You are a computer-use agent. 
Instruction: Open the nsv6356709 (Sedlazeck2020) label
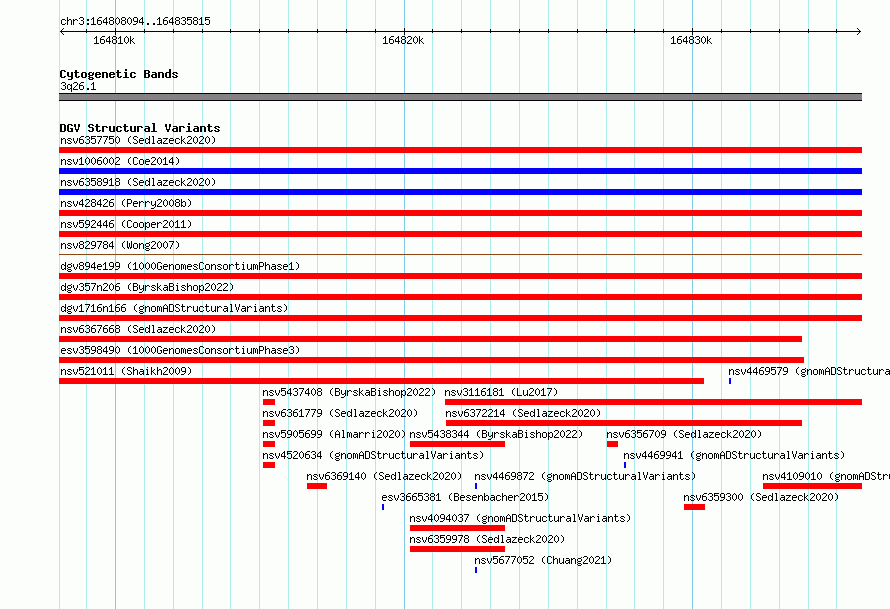(x=684, y=434)
